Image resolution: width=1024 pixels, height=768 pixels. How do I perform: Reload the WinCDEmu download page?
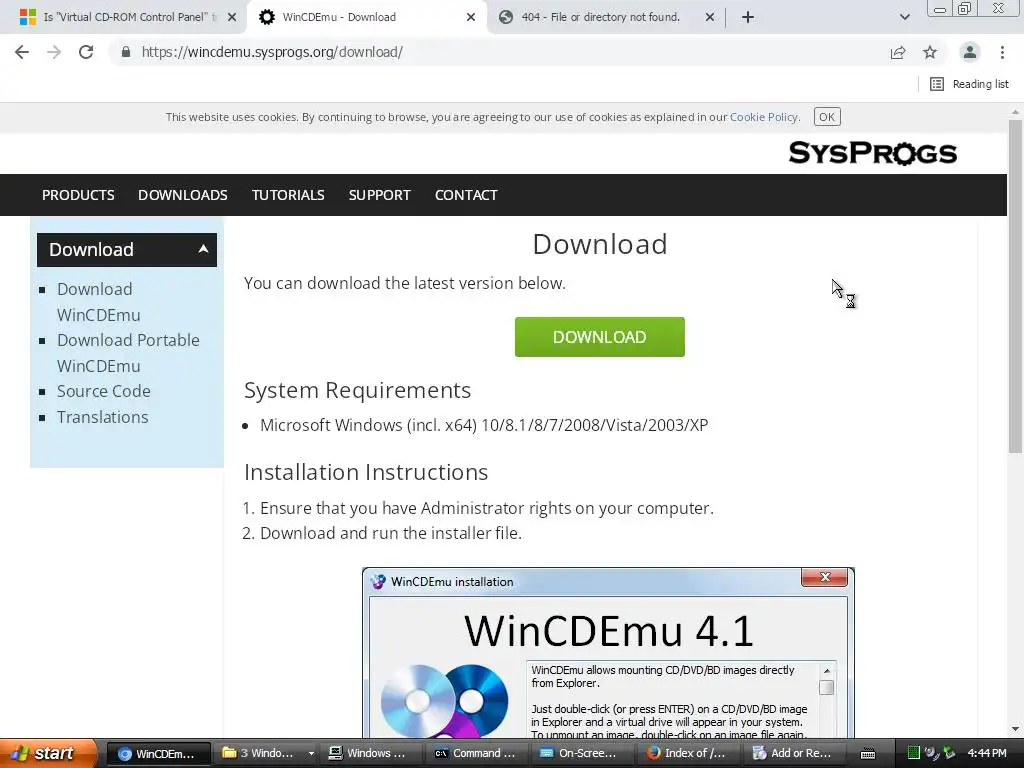(86, 52)
